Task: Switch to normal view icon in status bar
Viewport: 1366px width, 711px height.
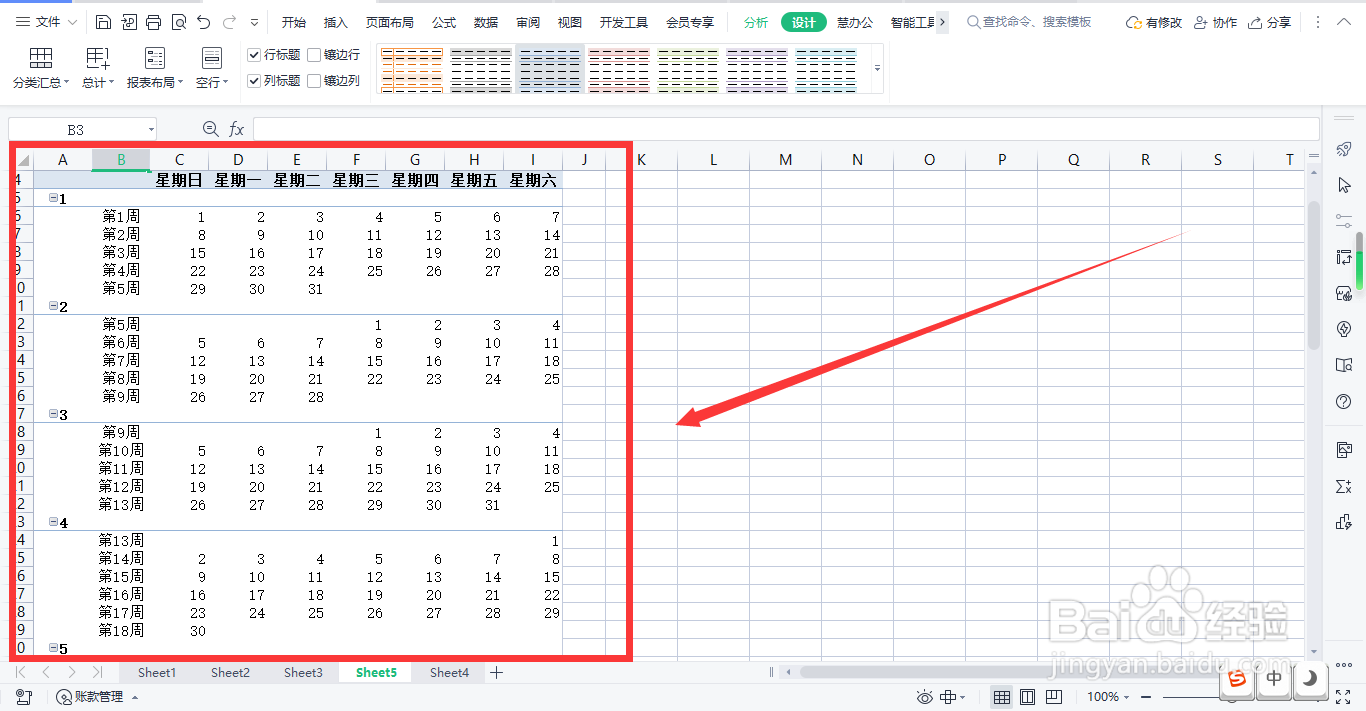Action: [x=1001, y=697]
